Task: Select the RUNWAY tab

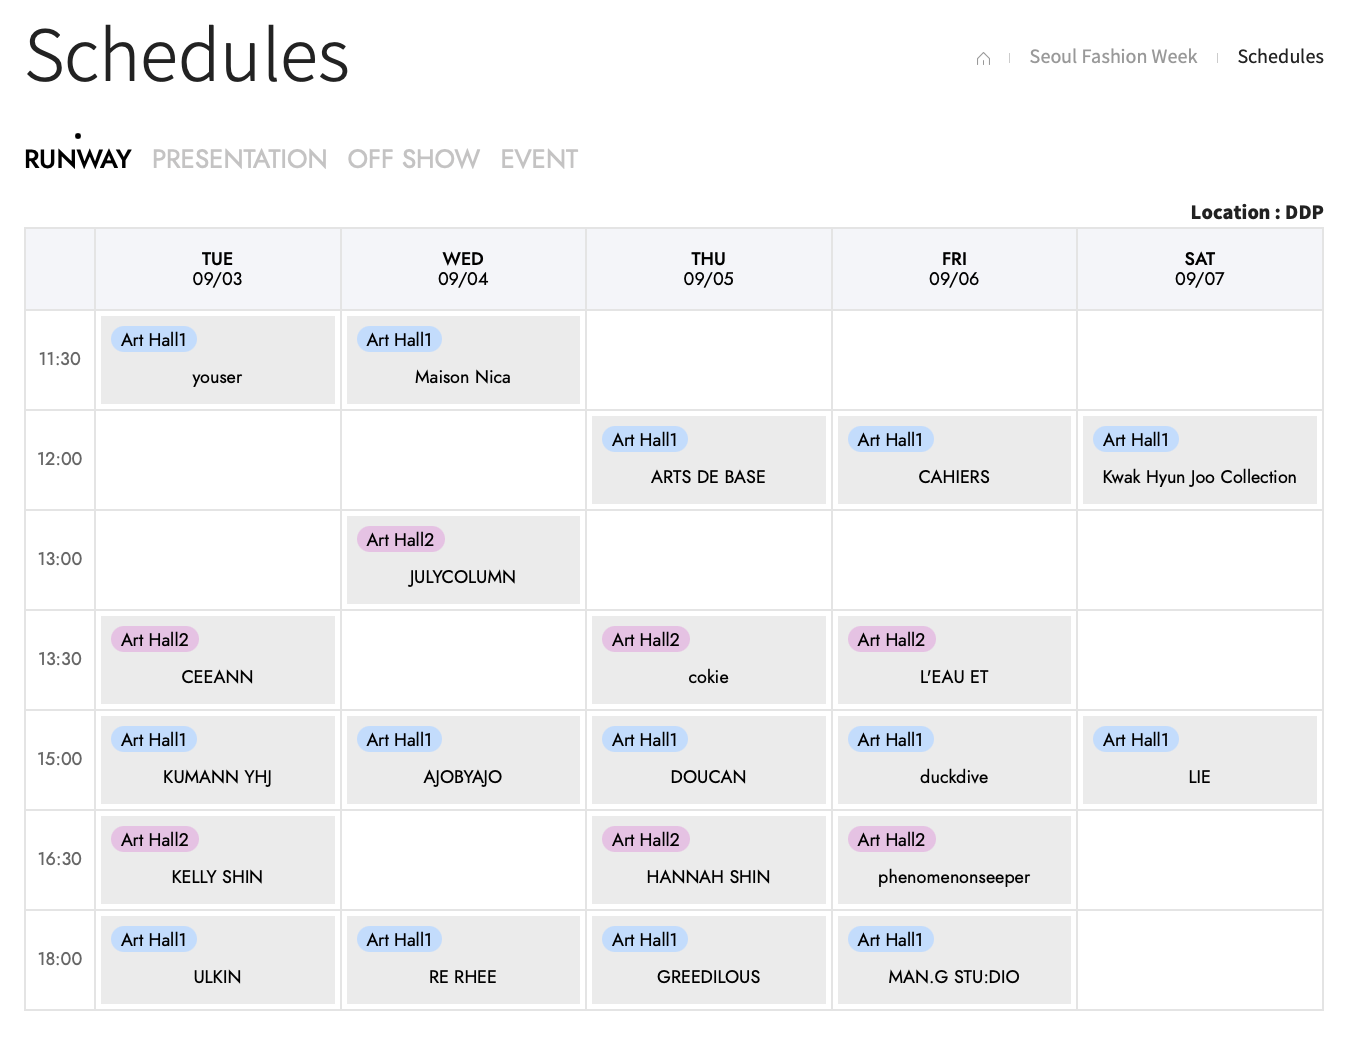Action: click(x=78, y=159)
